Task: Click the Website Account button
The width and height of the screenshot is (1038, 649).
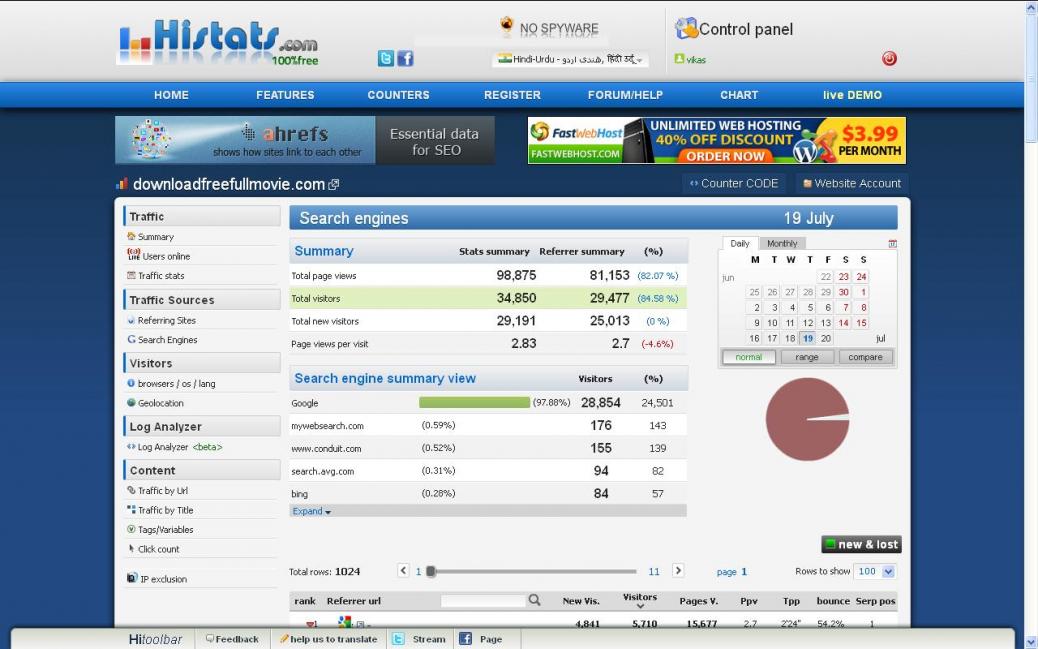Action: [x=852, y=183]
